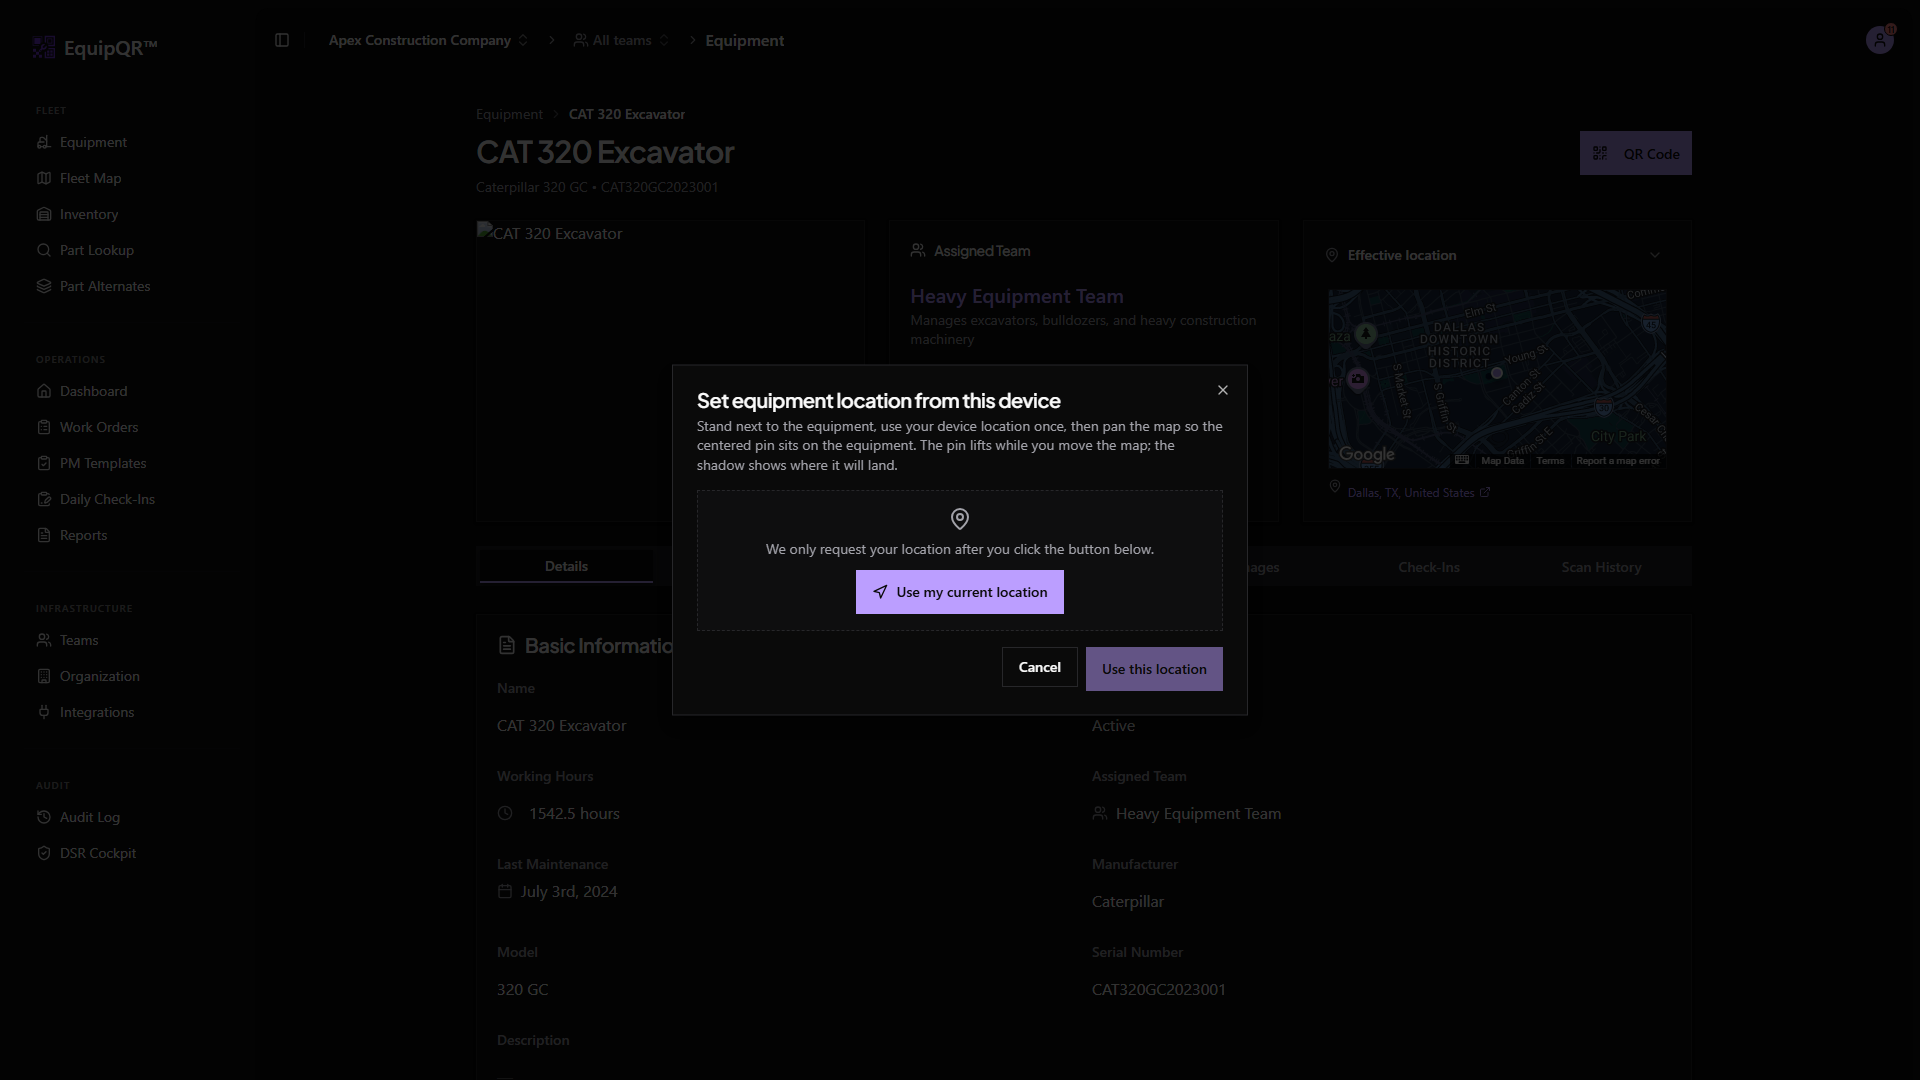Screen dimensions: 1920x1080
Task: Switch to the Details tab
Action: pos(566,566)
